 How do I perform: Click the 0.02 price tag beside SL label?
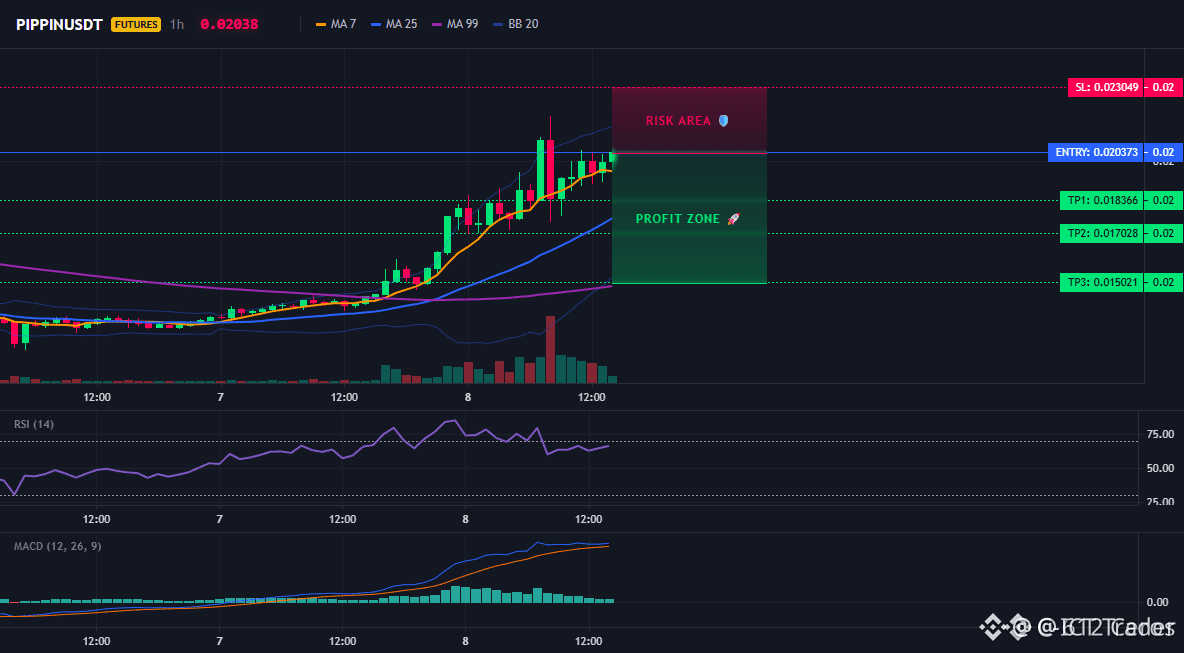(1164, 88)
